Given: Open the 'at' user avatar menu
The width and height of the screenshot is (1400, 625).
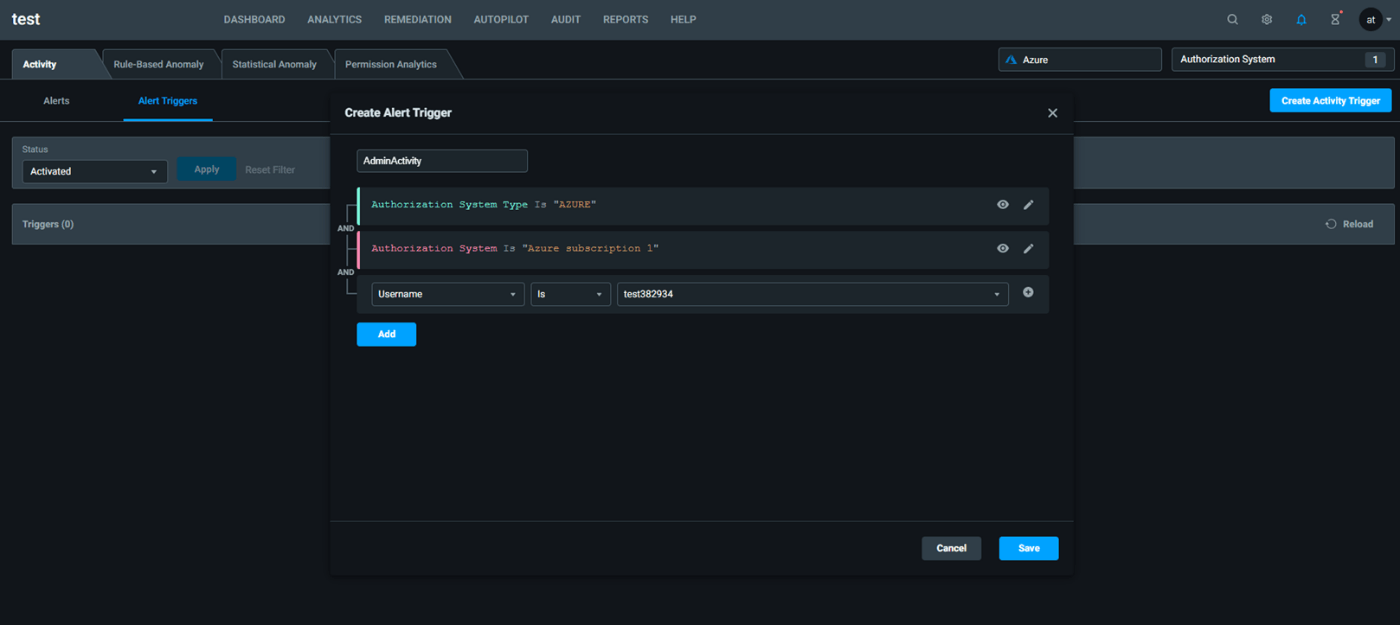Looking at the screenshot, I should click(1370, 19).
